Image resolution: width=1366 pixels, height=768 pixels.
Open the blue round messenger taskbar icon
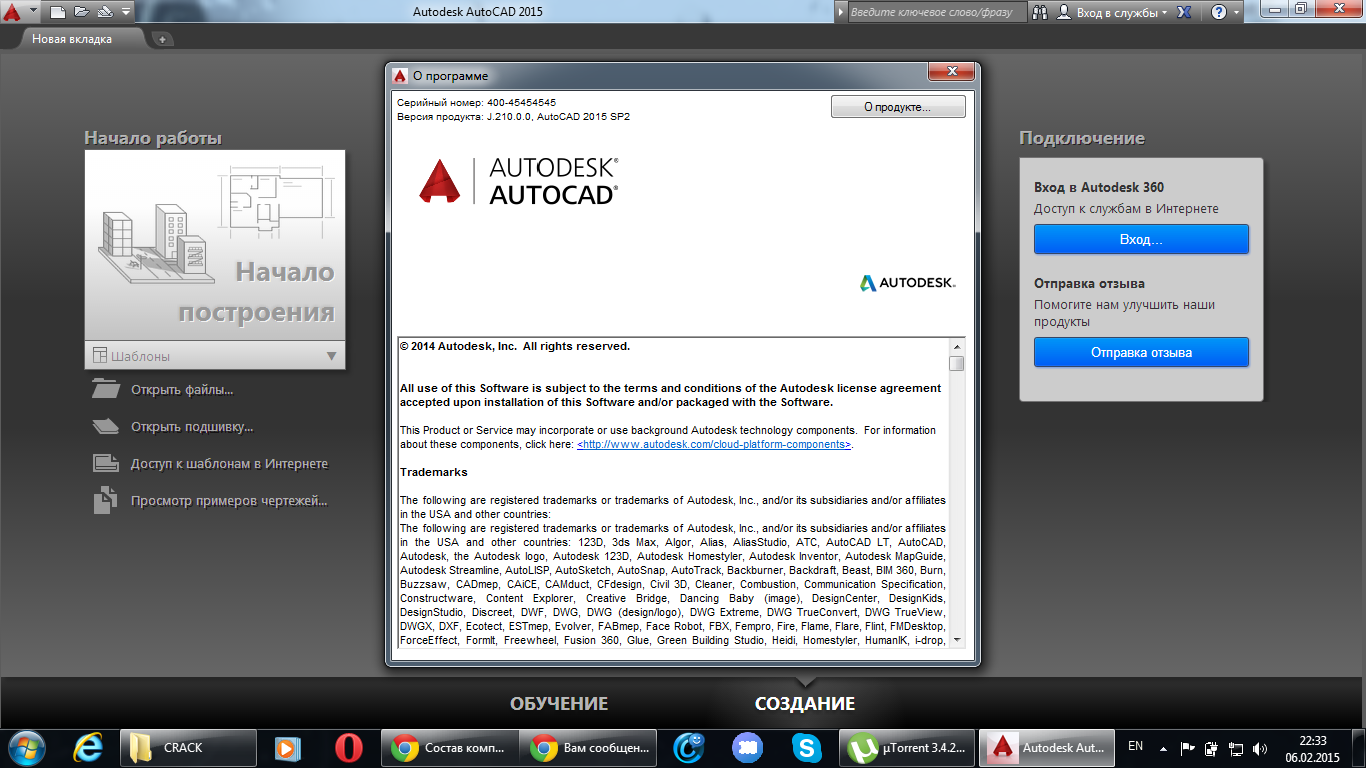tap(747, 747)
